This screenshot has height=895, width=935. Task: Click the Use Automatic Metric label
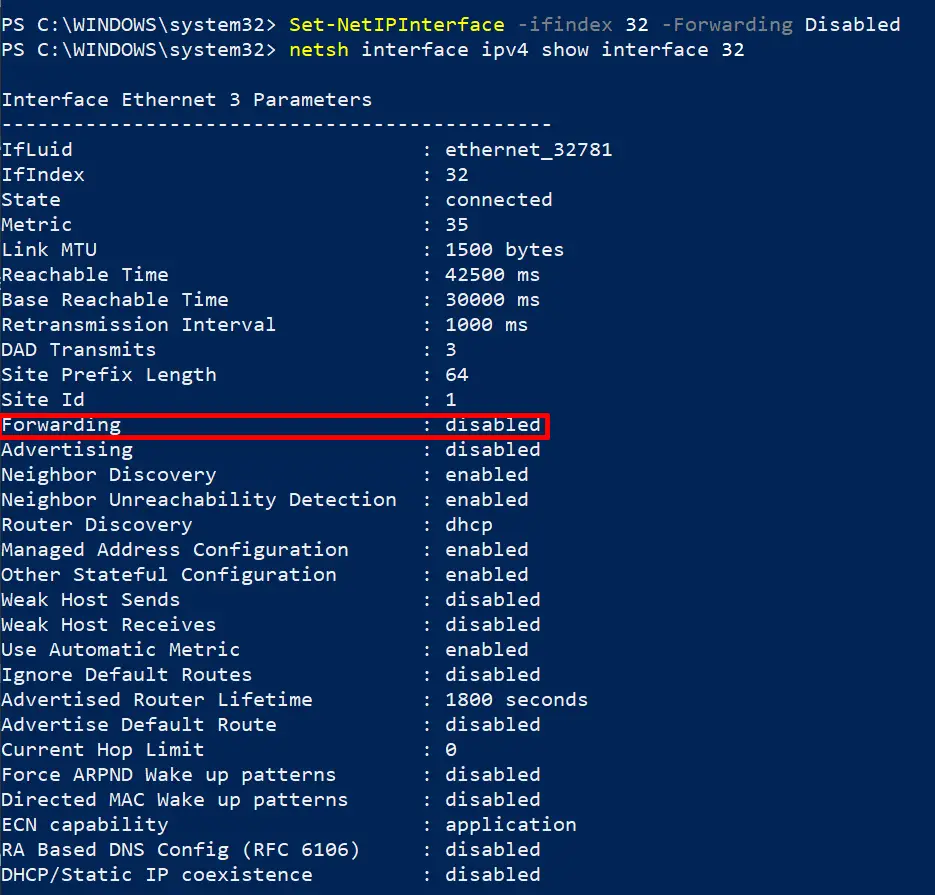pyautogui.click(x=120, y=650)
